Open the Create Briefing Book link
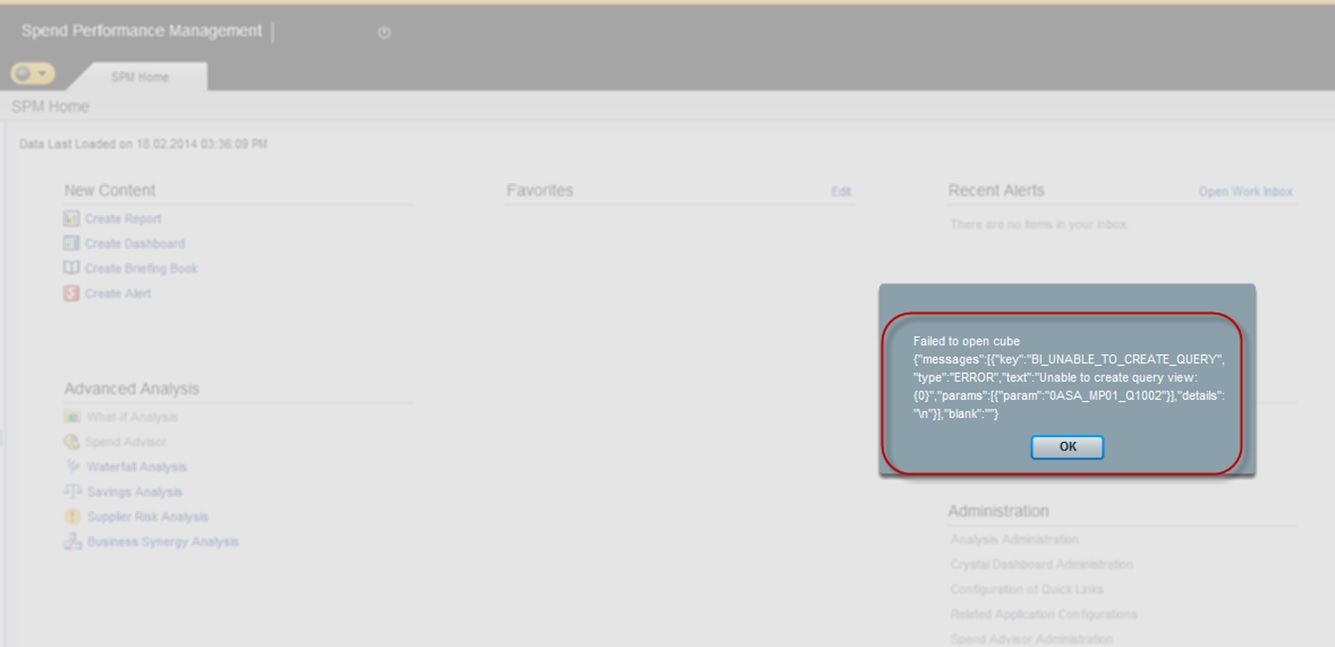This screenshot has width=1335, height=647. coord(141,268)
